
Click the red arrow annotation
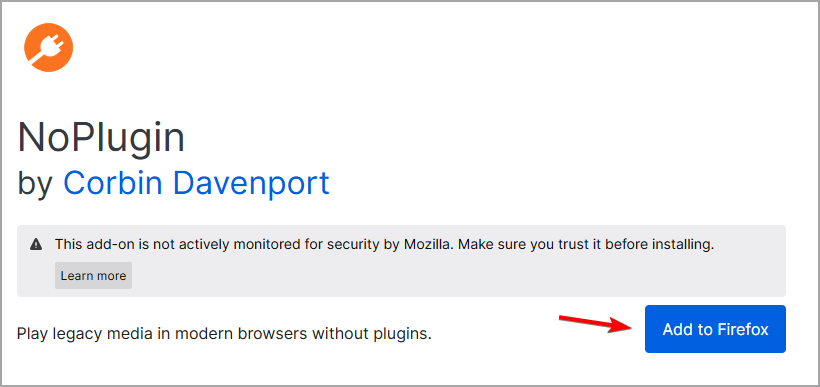598,323
